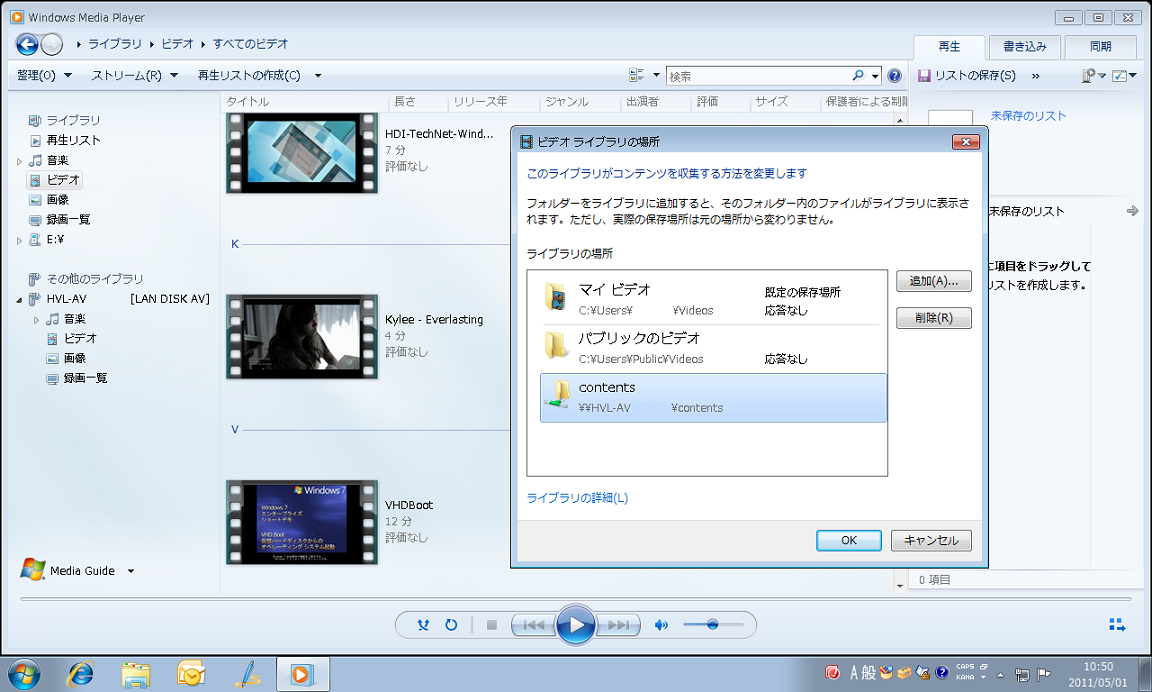1152x692 pixels.
Task: Select contents network folder location
Action: (713, 398)
